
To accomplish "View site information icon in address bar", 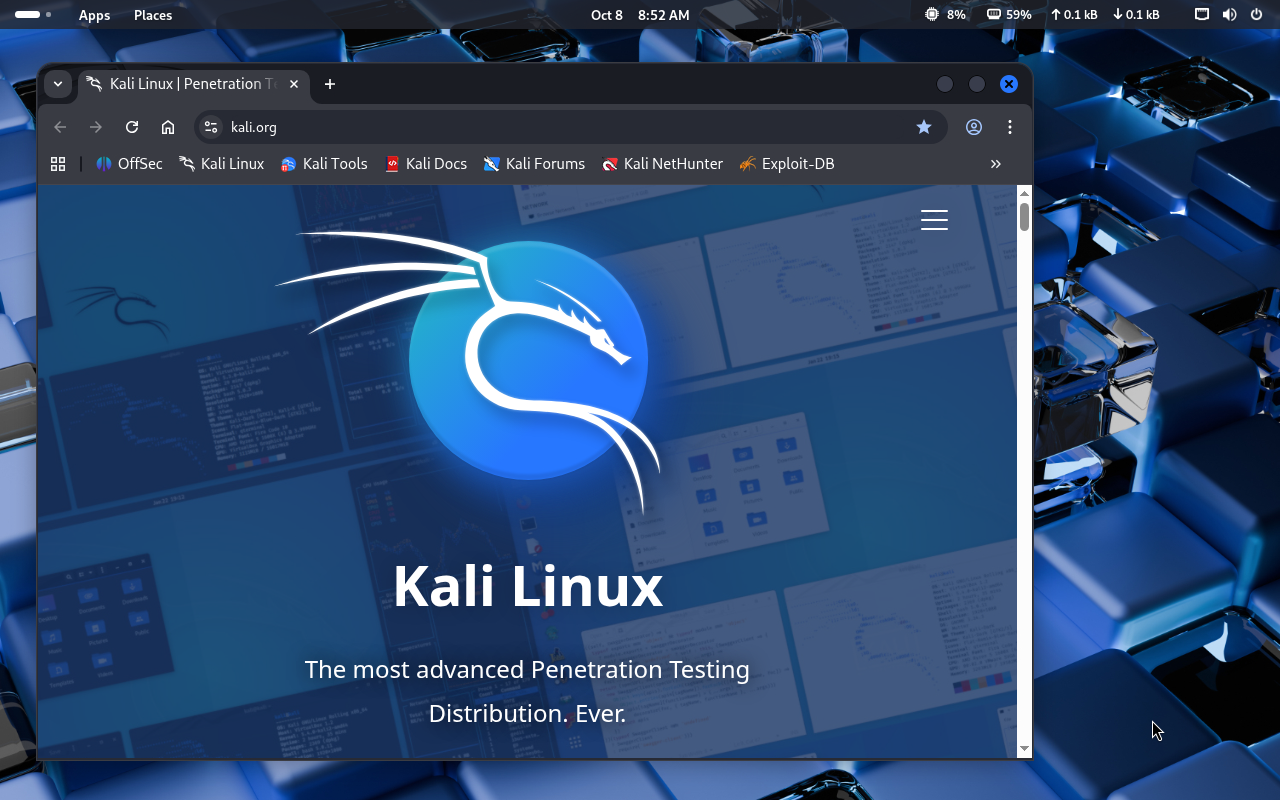I will pyautogui.click(x=211, y=127).
